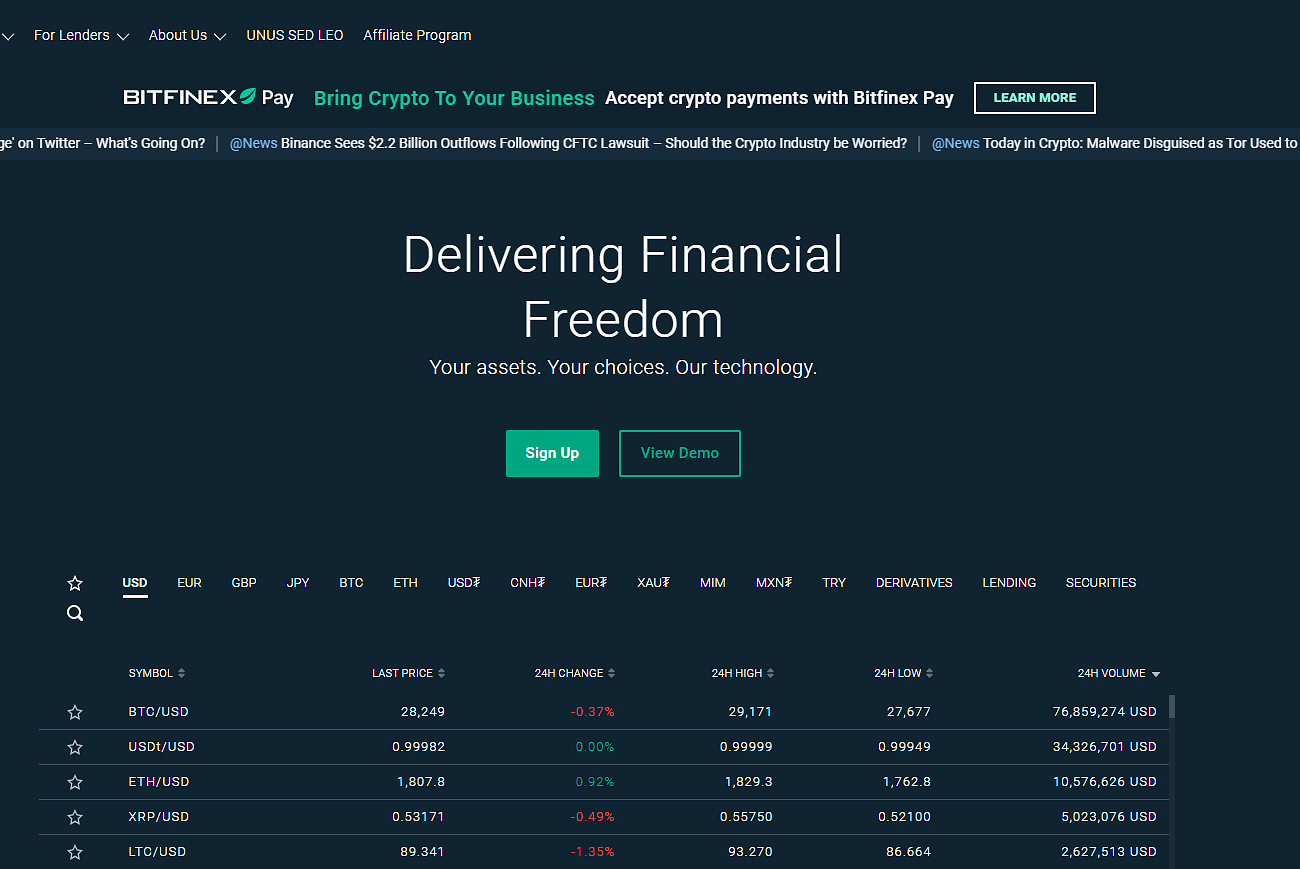Sort table by Last Price column
The height and width of the screenshot is (869, 1300).
(x=408, y=673)
